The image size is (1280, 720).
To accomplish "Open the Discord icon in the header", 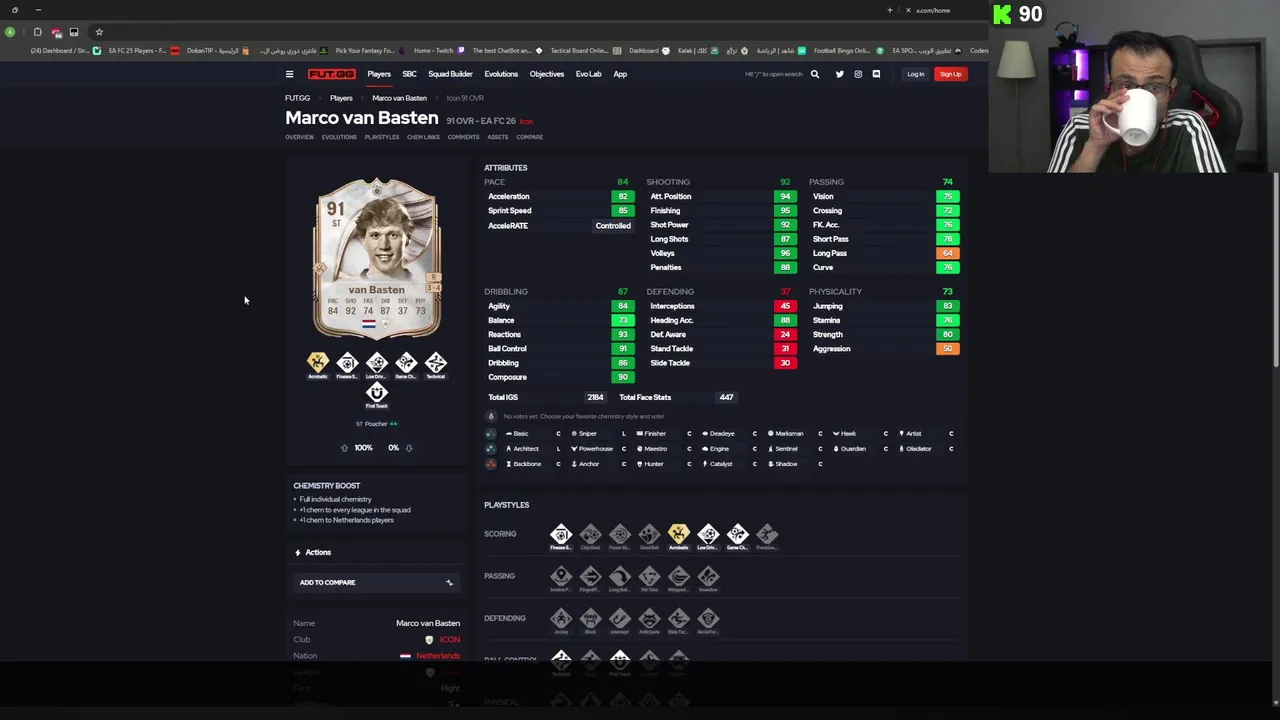I will (x=876, y=74).
